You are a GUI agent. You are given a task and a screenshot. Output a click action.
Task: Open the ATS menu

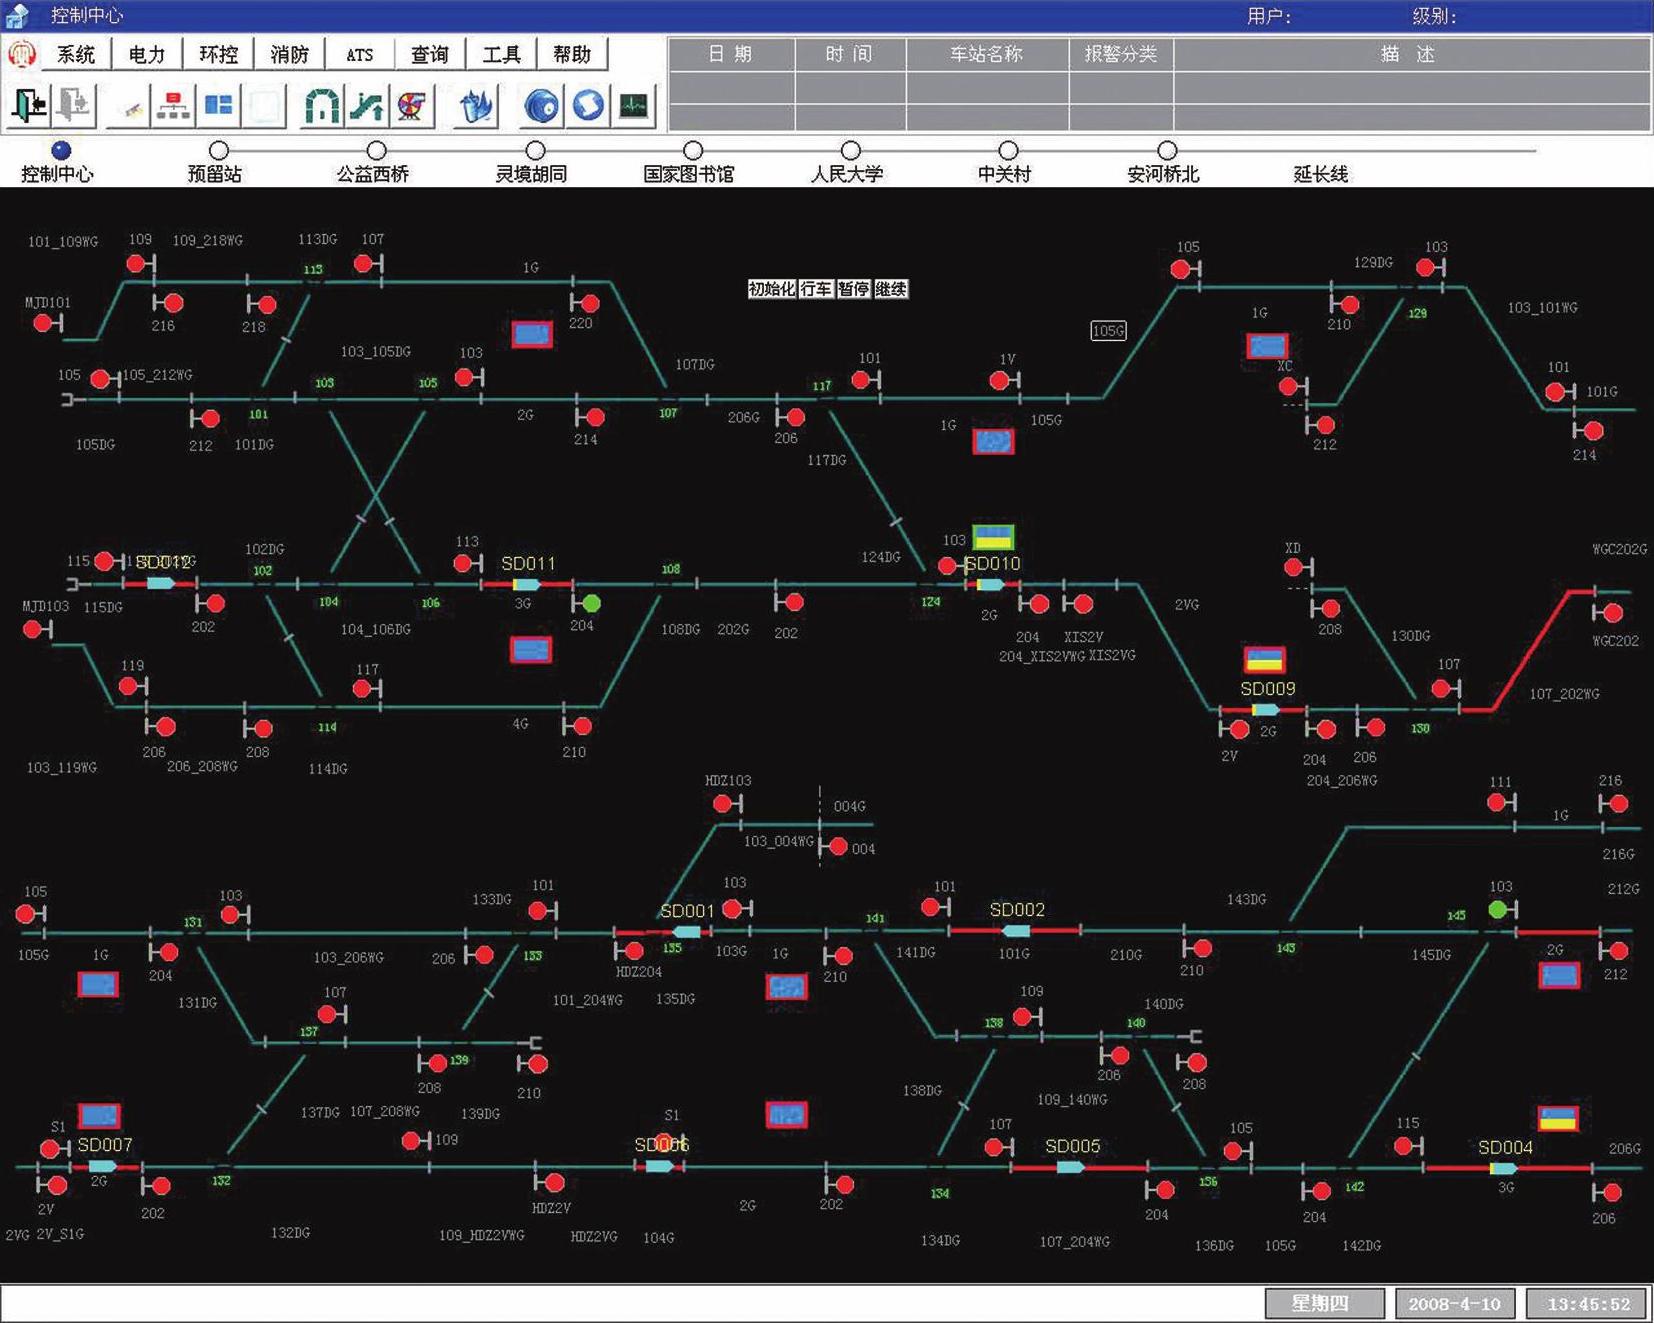coord(359,54)
